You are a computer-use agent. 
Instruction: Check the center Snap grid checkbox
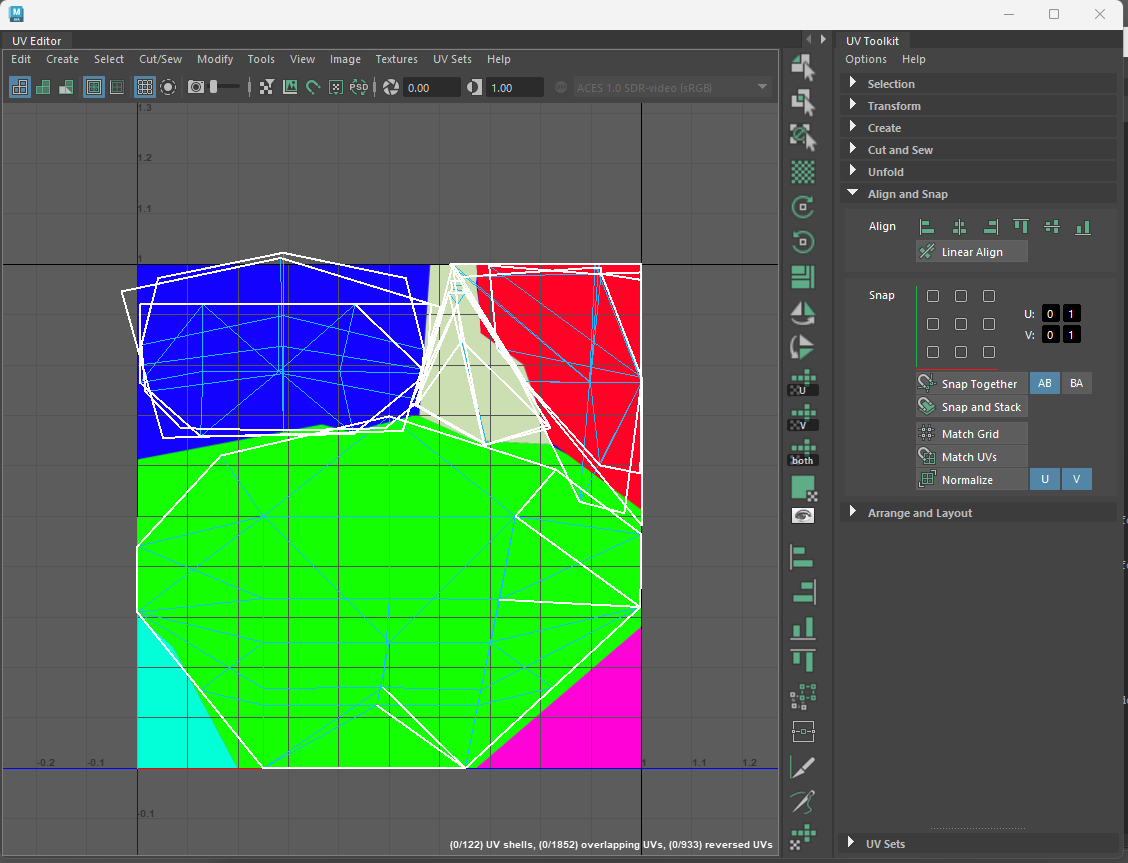pos(961,324)
